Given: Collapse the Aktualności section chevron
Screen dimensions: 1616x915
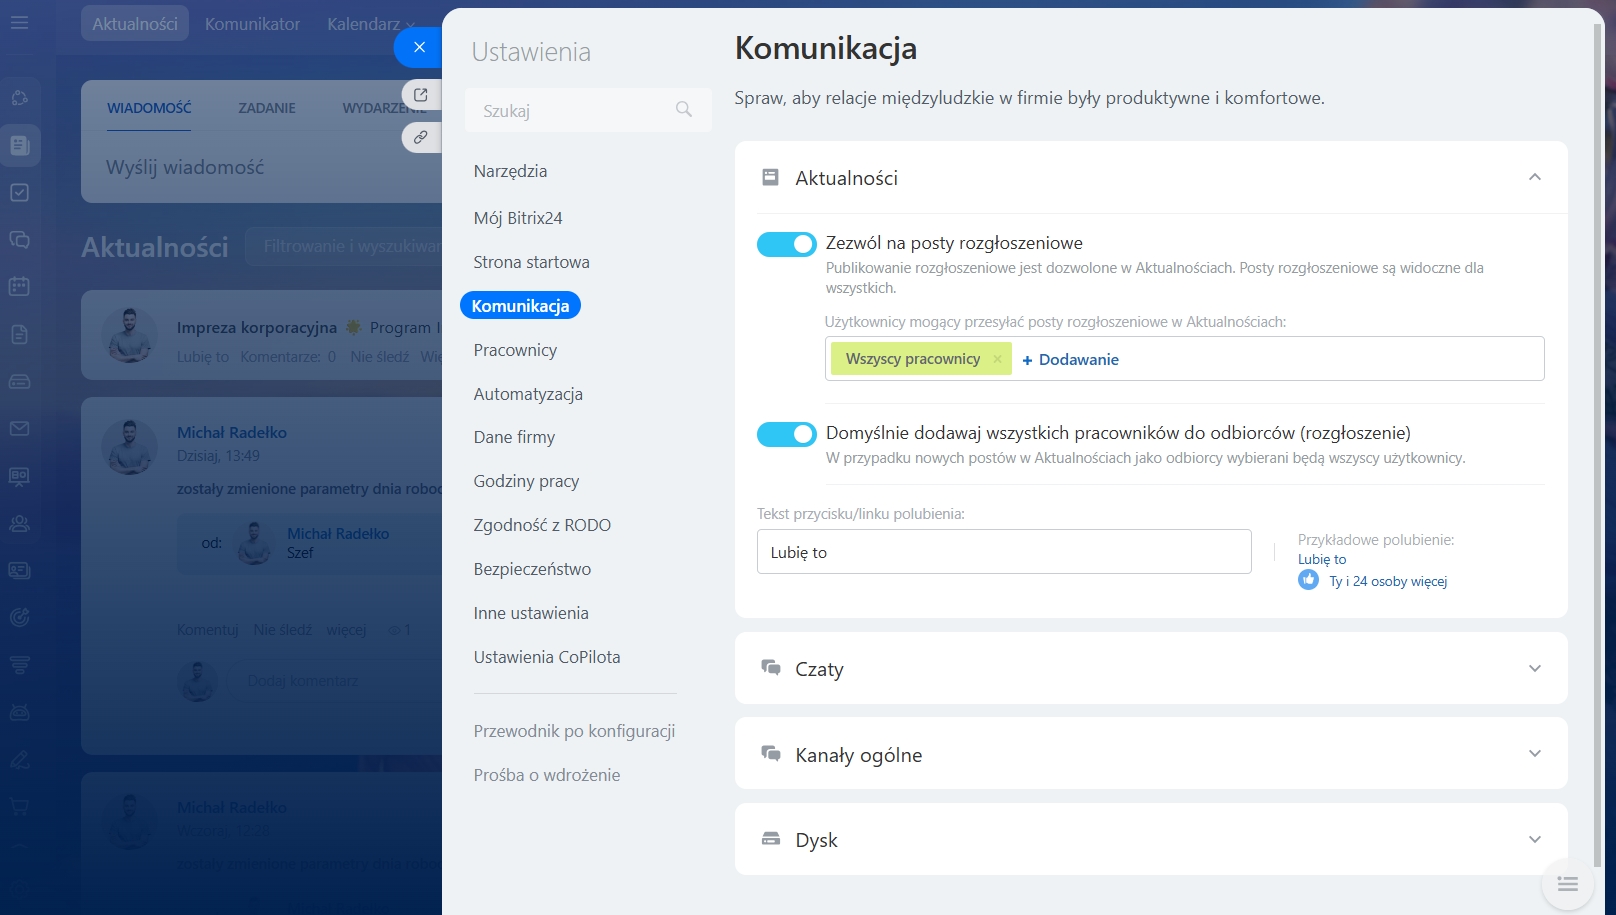Looking at the screenshot, I should coord(1535,177).
